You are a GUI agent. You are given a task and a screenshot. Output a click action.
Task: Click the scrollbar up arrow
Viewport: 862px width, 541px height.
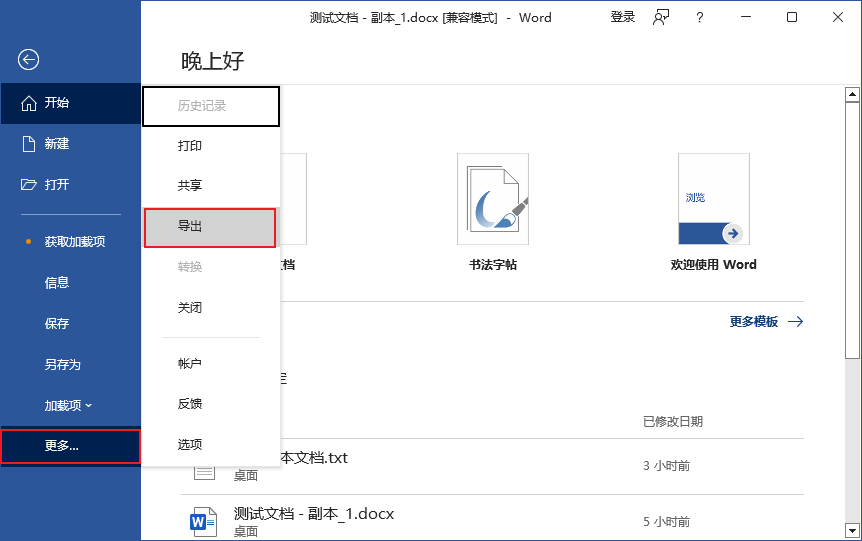(852, 95)
